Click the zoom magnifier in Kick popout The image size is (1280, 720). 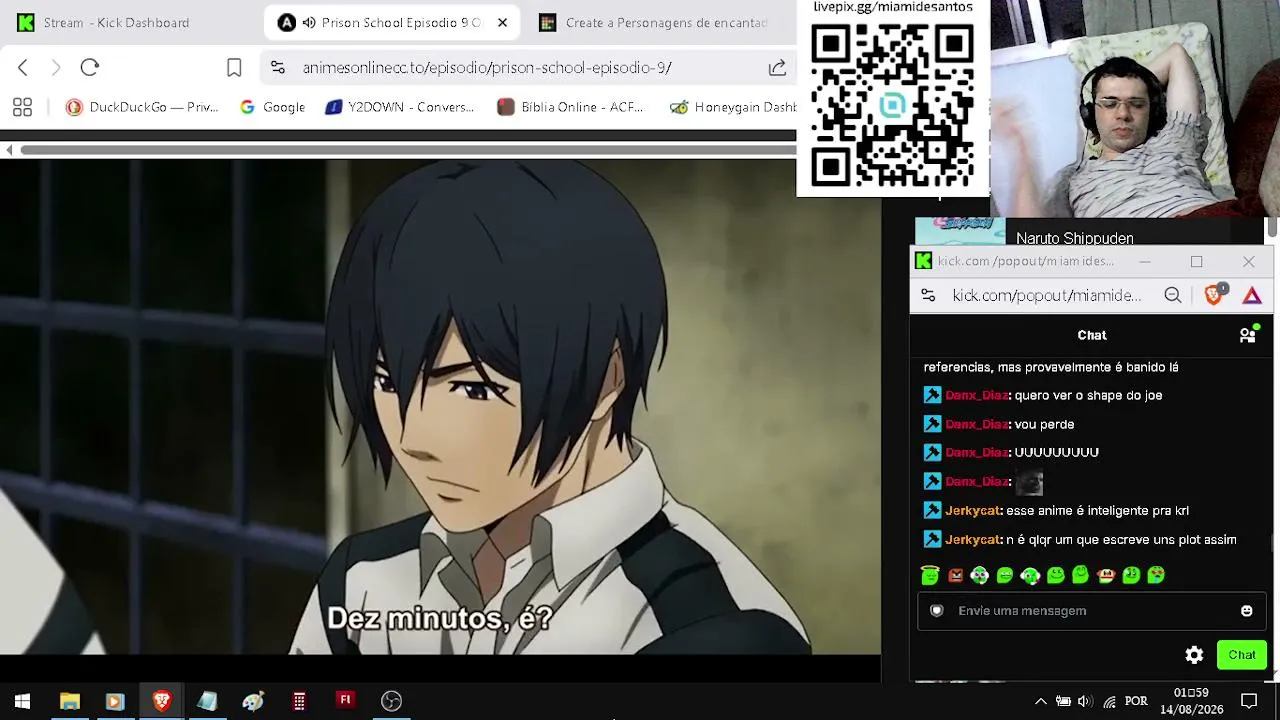pos(1172,295)
